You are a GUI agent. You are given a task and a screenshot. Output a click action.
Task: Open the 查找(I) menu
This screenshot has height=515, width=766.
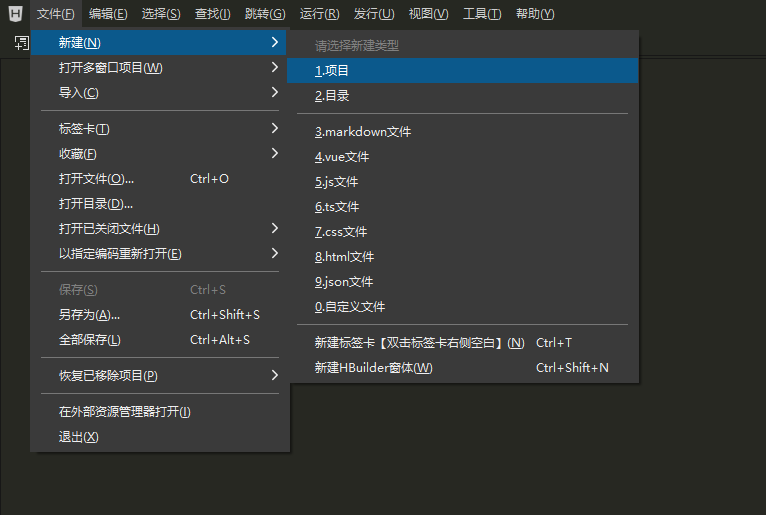(x=213, y=14)
